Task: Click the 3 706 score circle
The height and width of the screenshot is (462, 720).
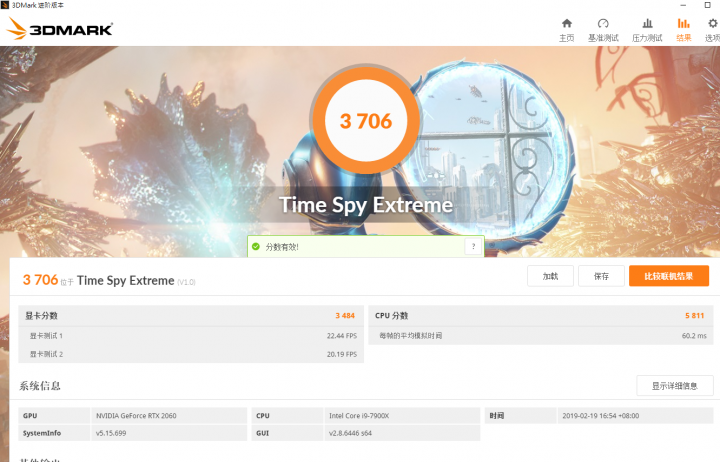Action: pyautogui.click(x=366, y=121)
